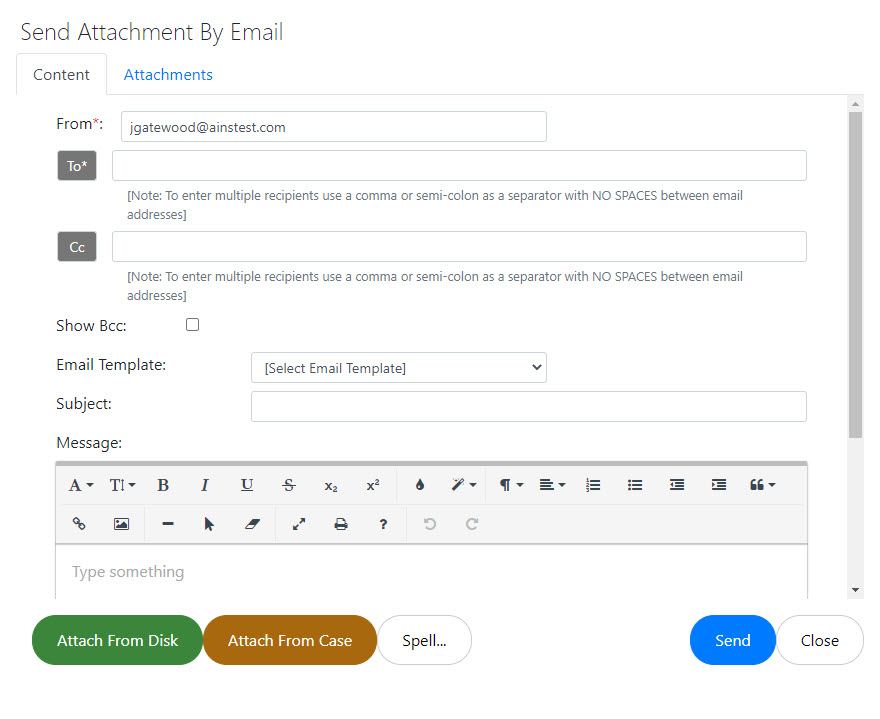
Task: Open the paragraph format dropdown
Action: tap(511, 486)
